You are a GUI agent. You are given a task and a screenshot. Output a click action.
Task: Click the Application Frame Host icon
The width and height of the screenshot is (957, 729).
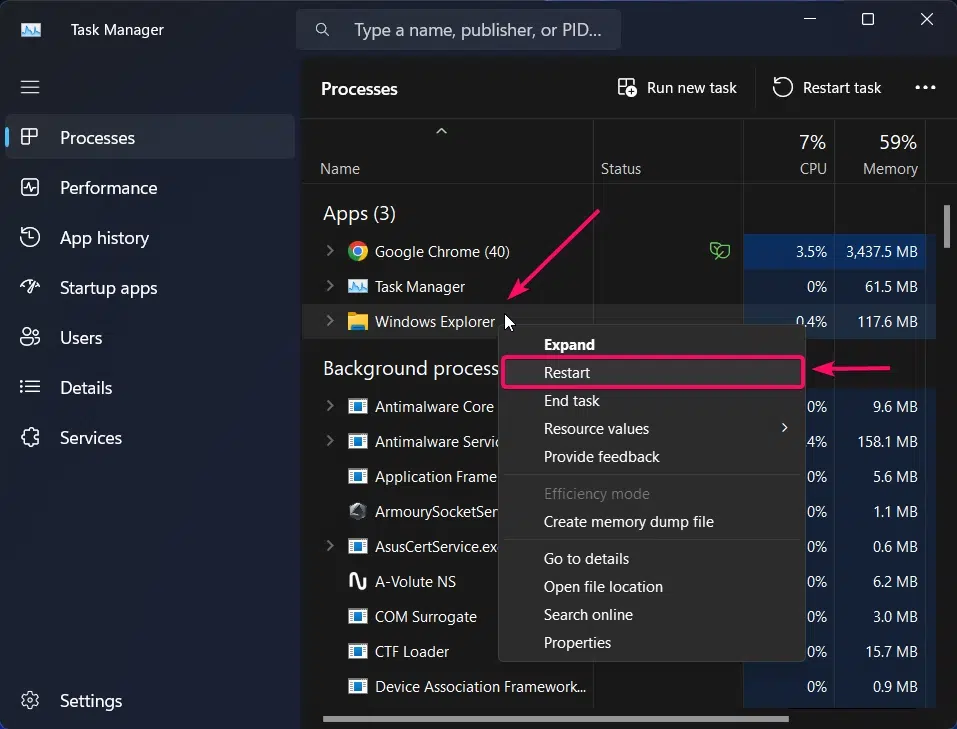click(358, 476)
